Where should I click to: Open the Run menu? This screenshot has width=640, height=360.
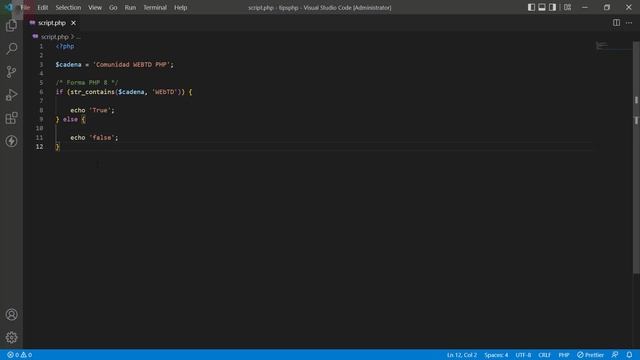(130, 7)
